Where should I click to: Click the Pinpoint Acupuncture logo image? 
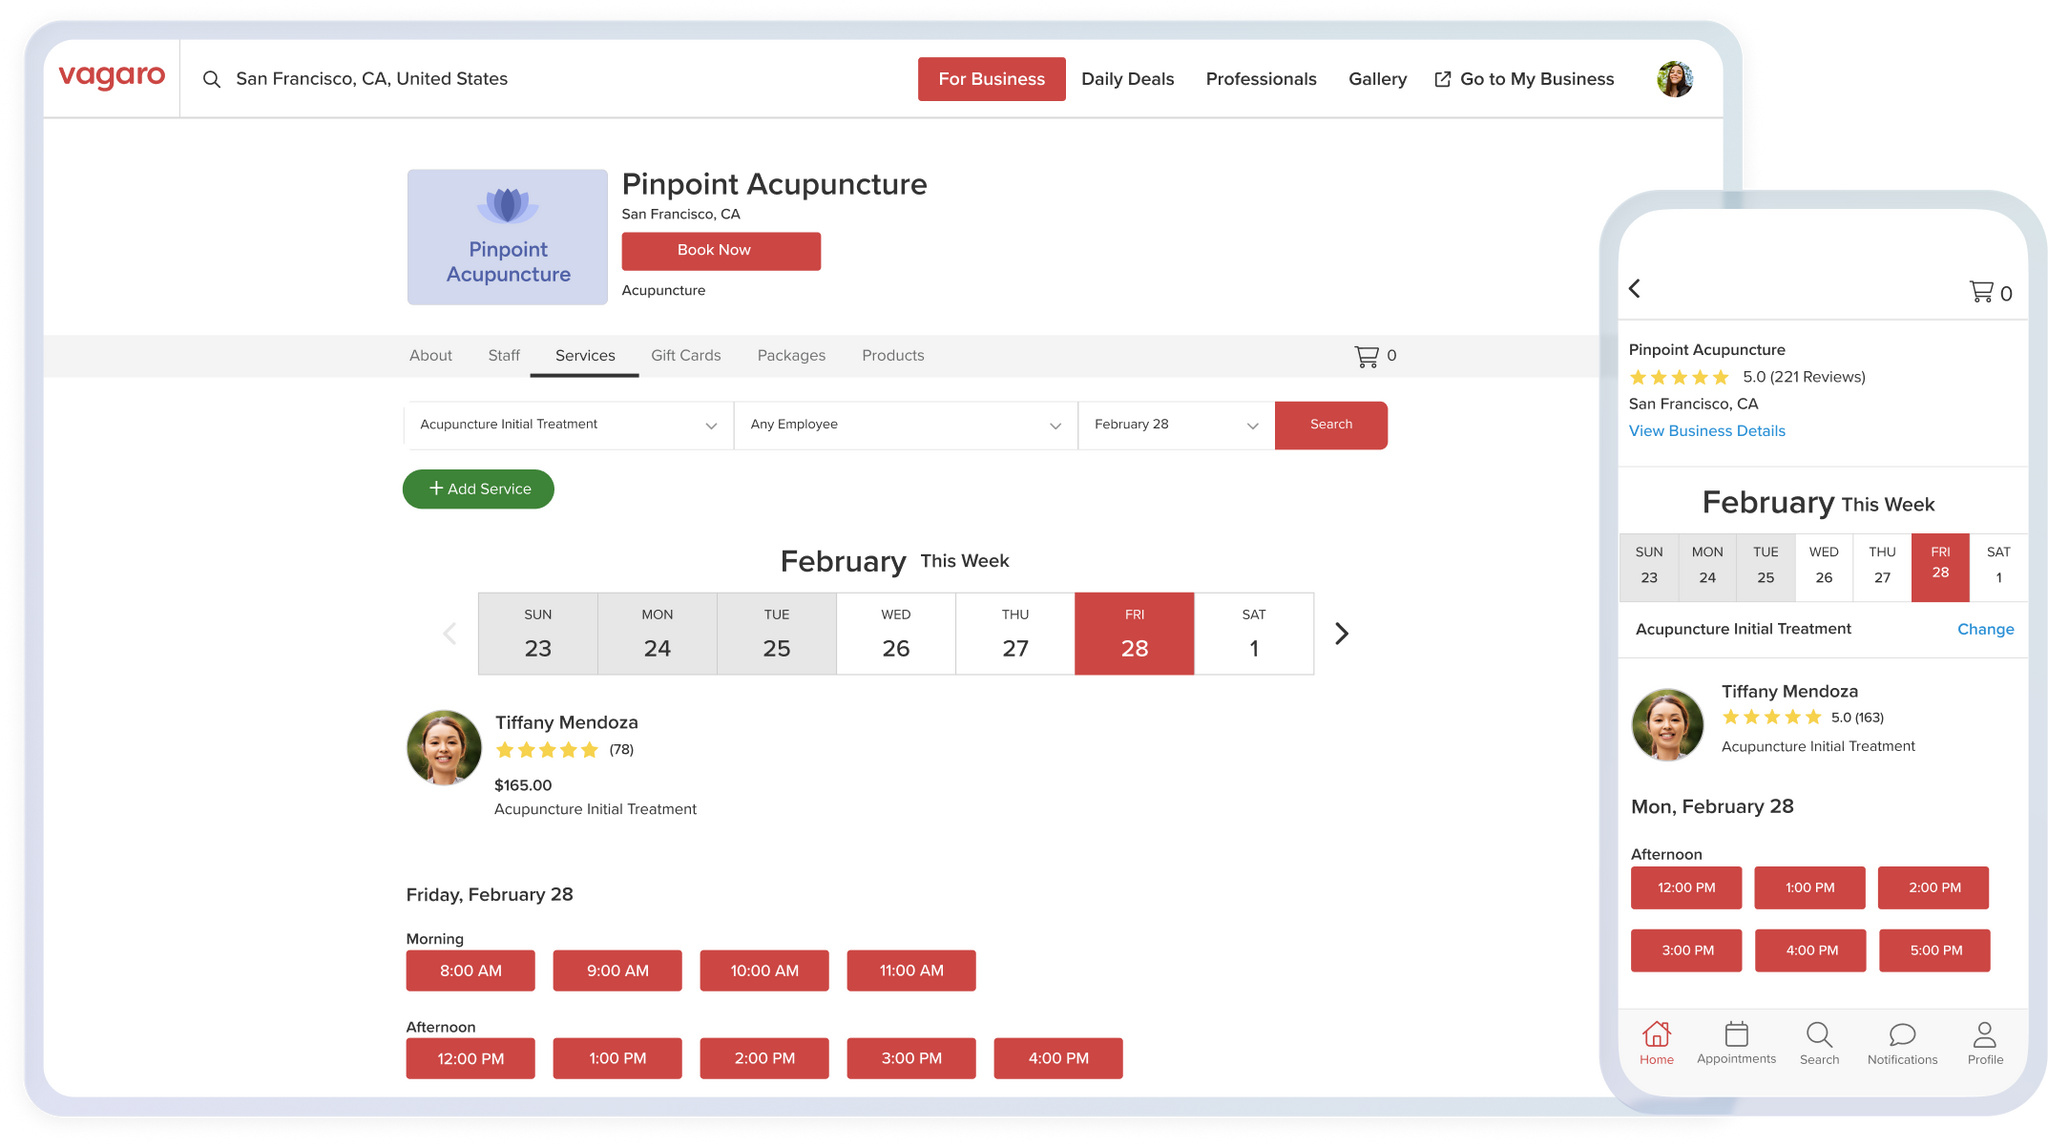(507, 237)
